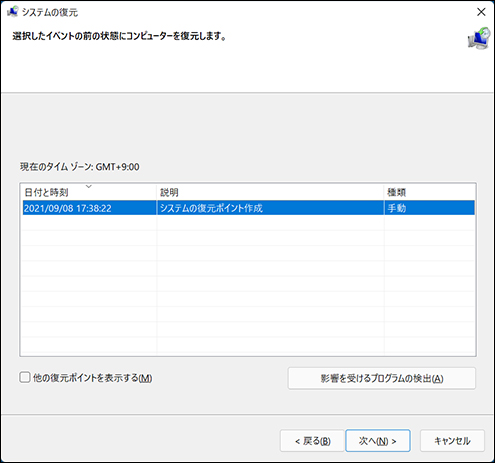Click the 現在のタイムゾーン GMT+9:00 label
Image resolution: width=495 pixels, height=463 pixels.
79,167
